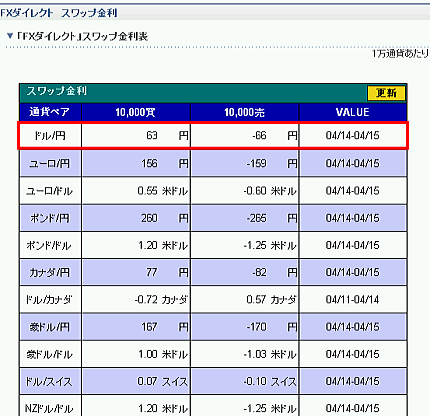Collapse the 「FXダイレクト」スワップ金利表 triangle
Screen dimensions: 430x416
[x=10, y=36]
